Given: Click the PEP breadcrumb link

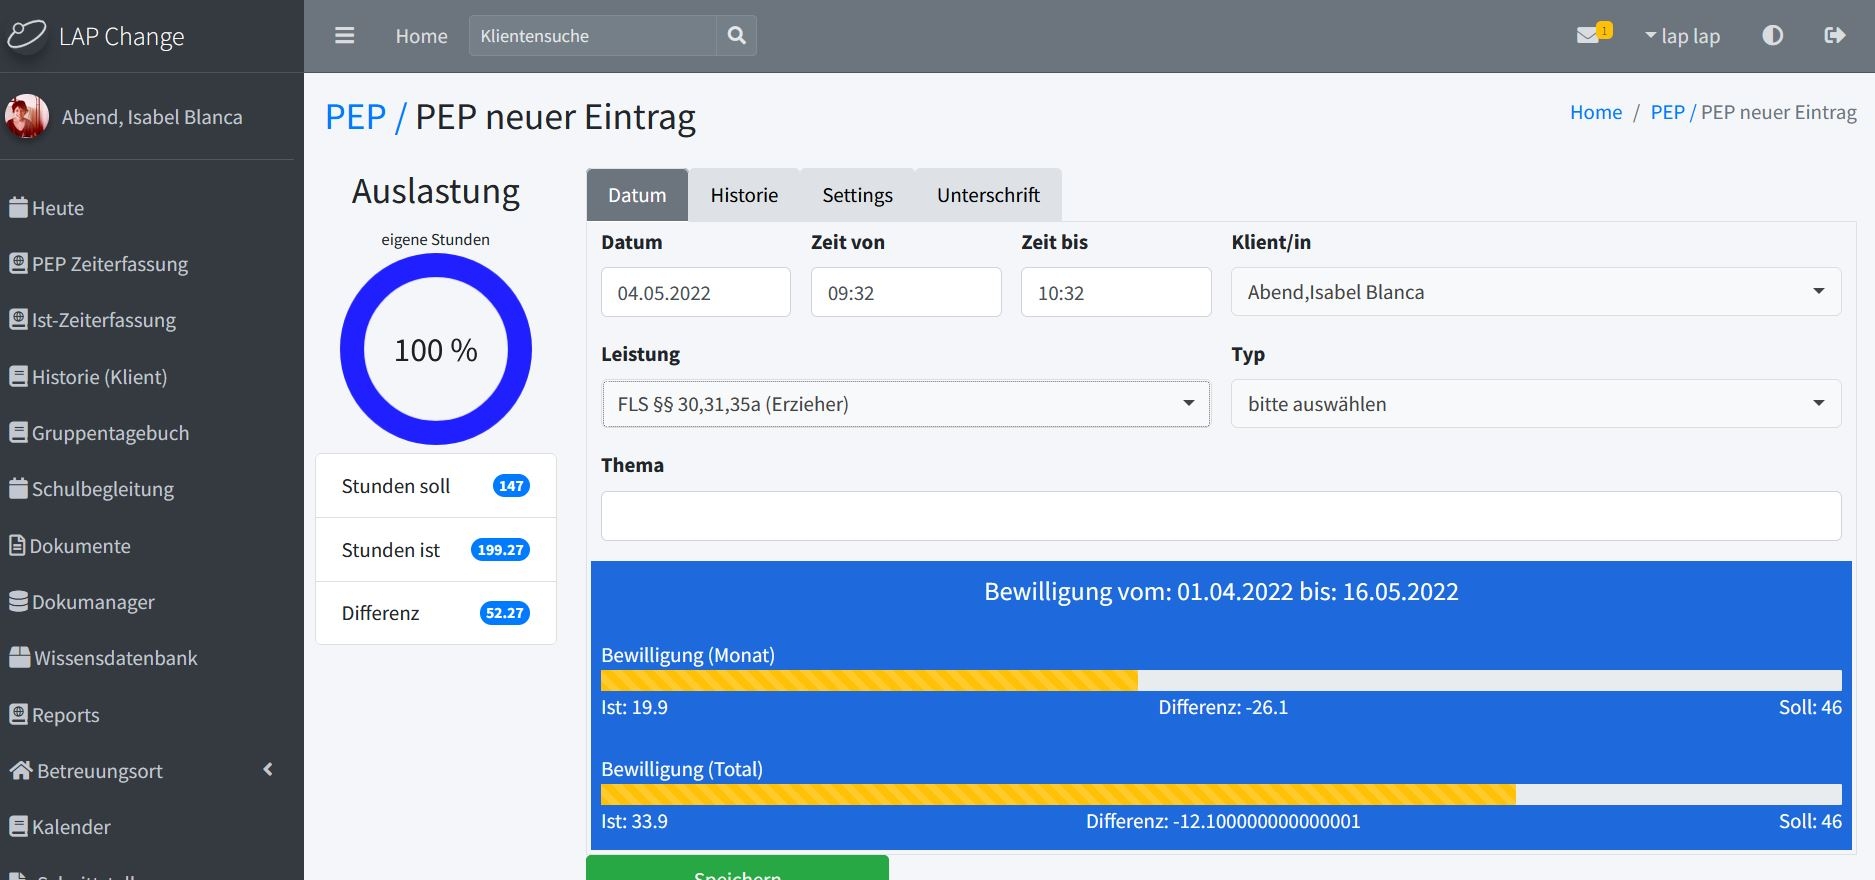Looking at the screenshot, I should click(x=1668, y=112).
